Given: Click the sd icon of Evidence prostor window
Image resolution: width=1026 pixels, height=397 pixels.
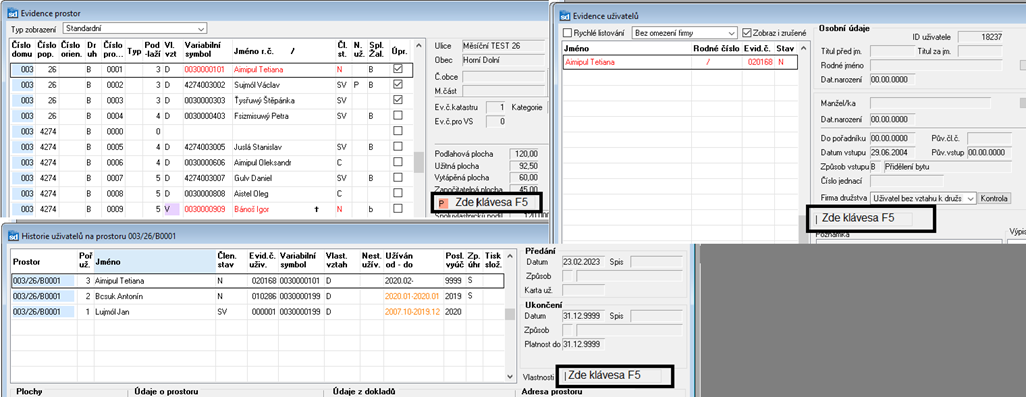Looking at the screenshot, I should (13, 13).
